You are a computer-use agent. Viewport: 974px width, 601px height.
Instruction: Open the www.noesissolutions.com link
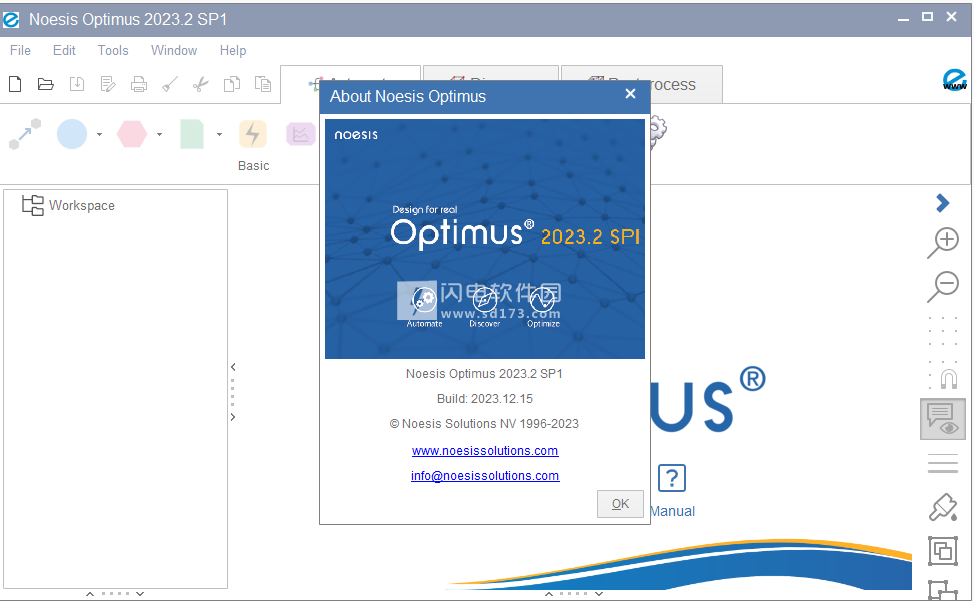pyautogui.click(x=485, y=451)
